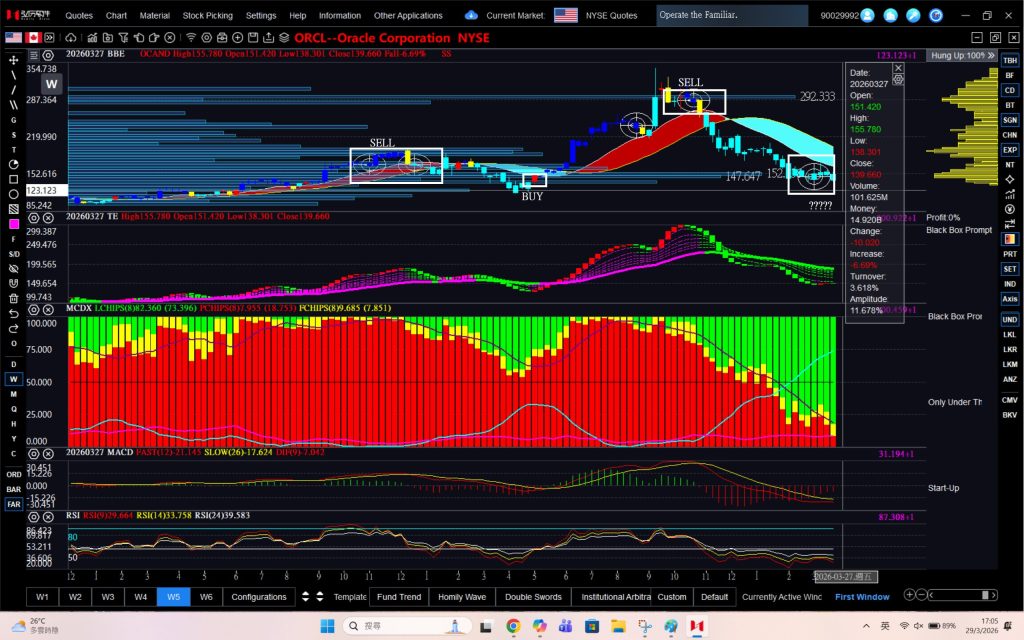Screen dimensions: 1024x640
Task: Open settings gear in the price data popup
Action: 898,79
